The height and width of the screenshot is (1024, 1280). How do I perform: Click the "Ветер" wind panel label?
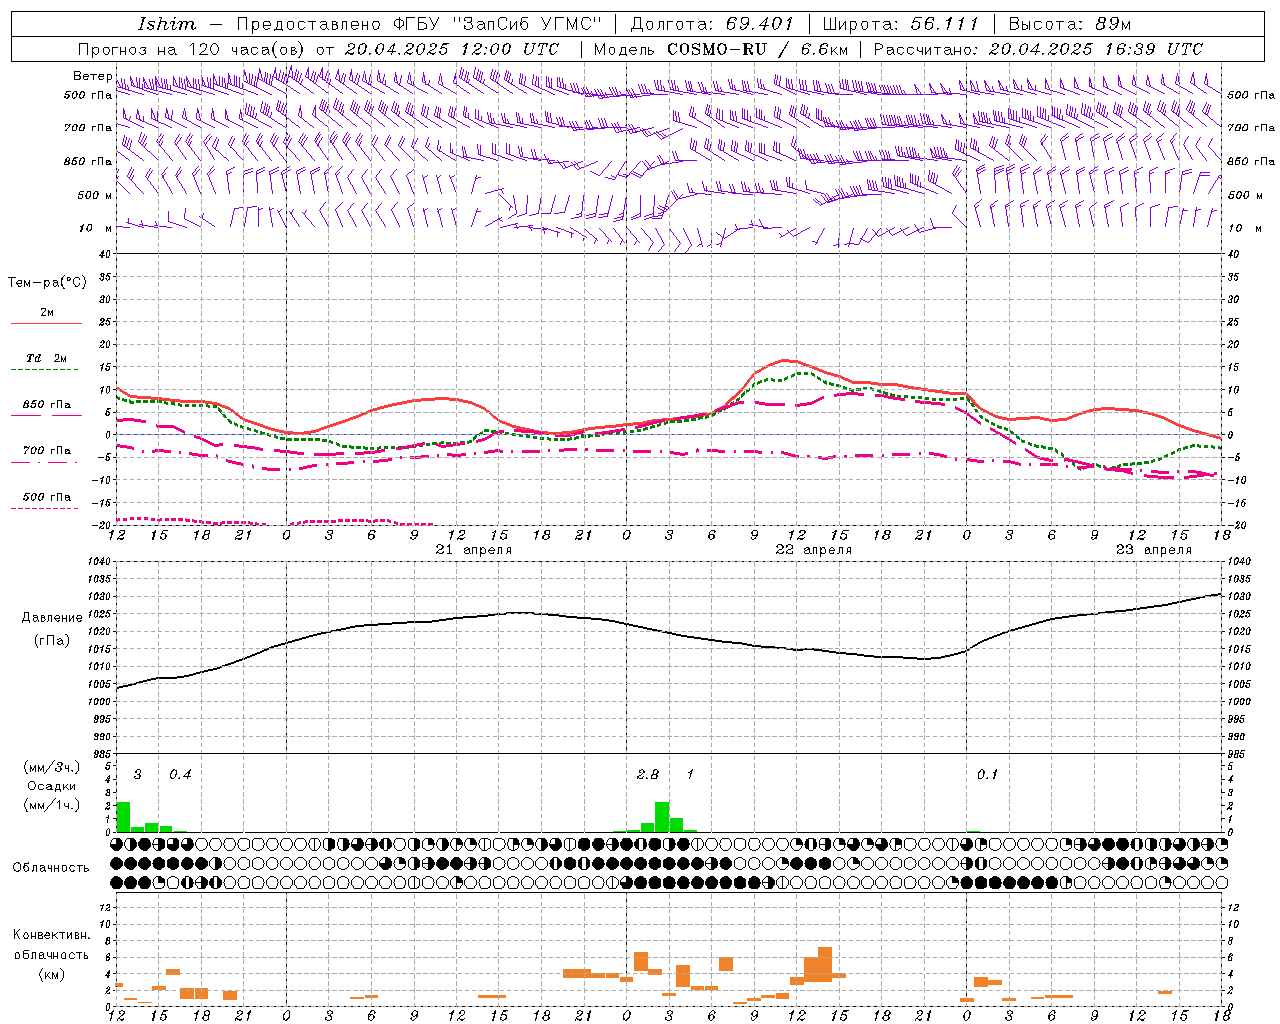coord(93,76)
